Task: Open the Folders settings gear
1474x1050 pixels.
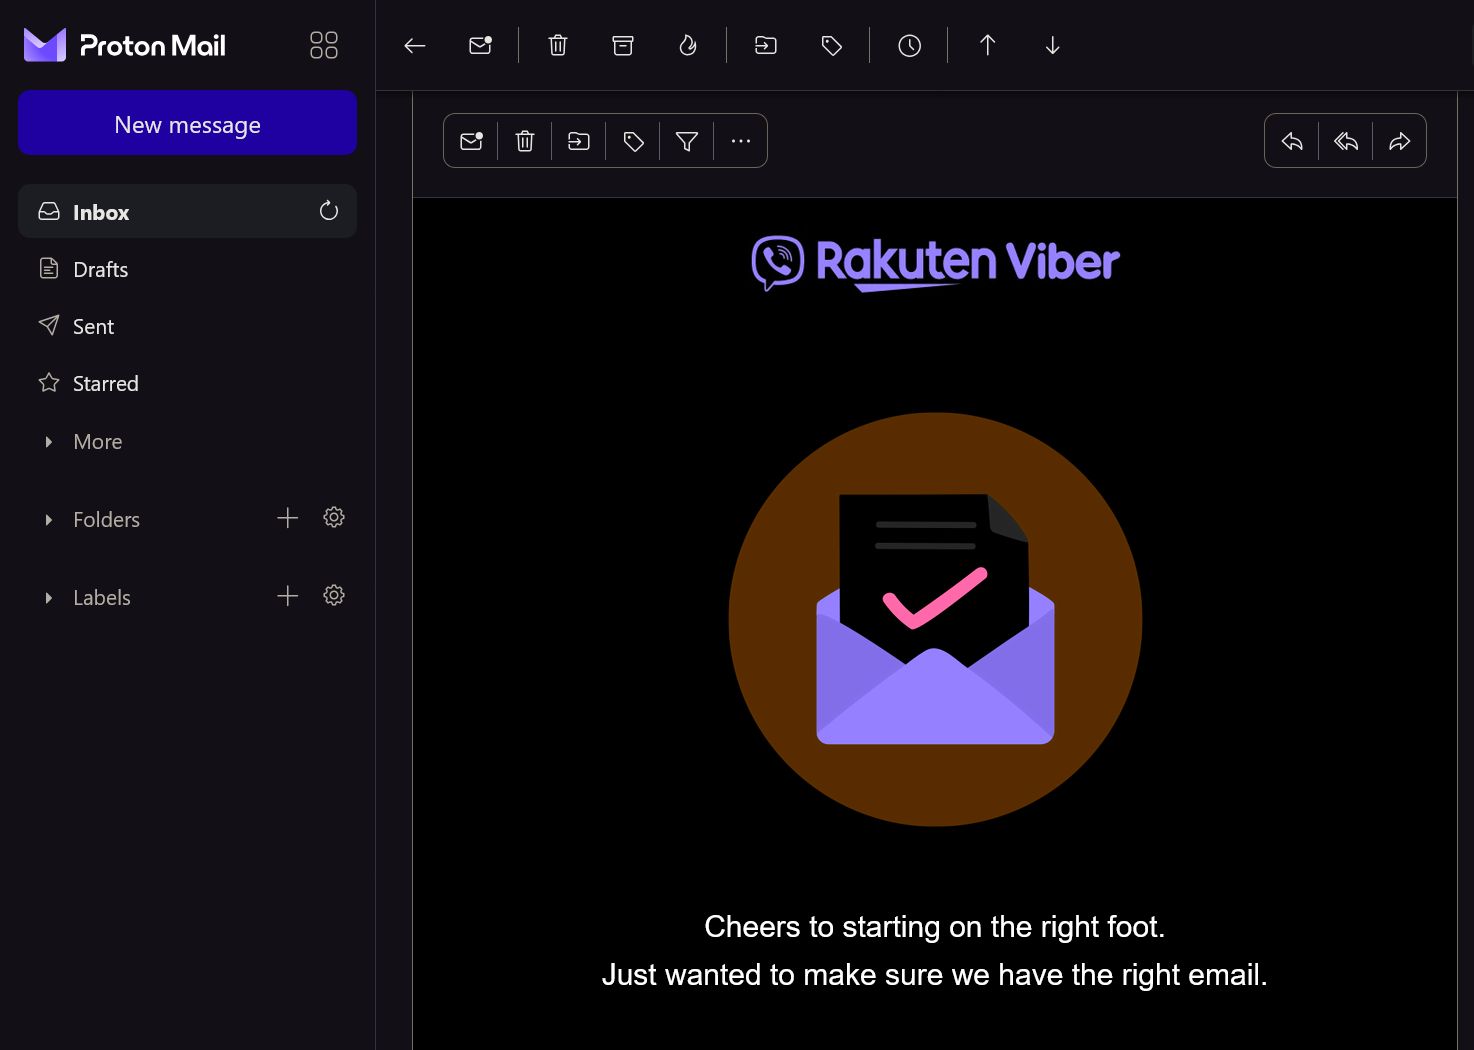Action: click(334, 517)
